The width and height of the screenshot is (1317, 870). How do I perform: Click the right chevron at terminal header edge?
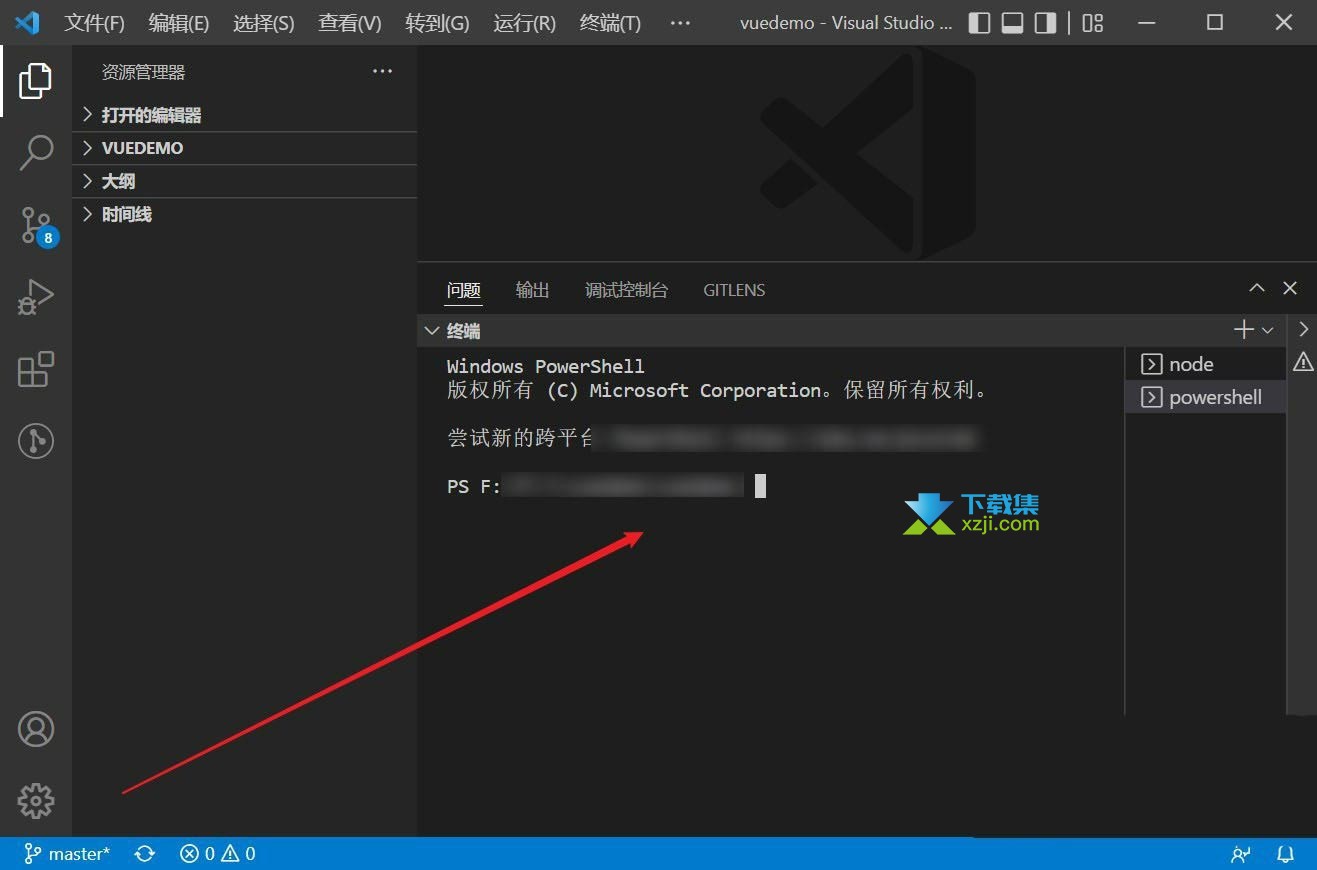pyautogui.click(x=1303, y=329)
